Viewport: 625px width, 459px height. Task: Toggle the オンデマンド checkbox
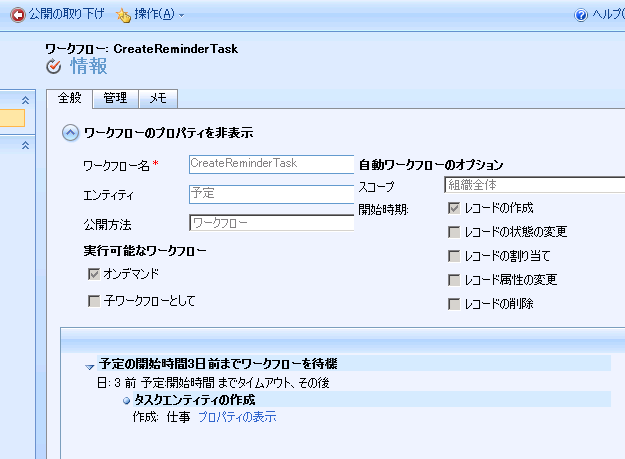coord(94,274)
